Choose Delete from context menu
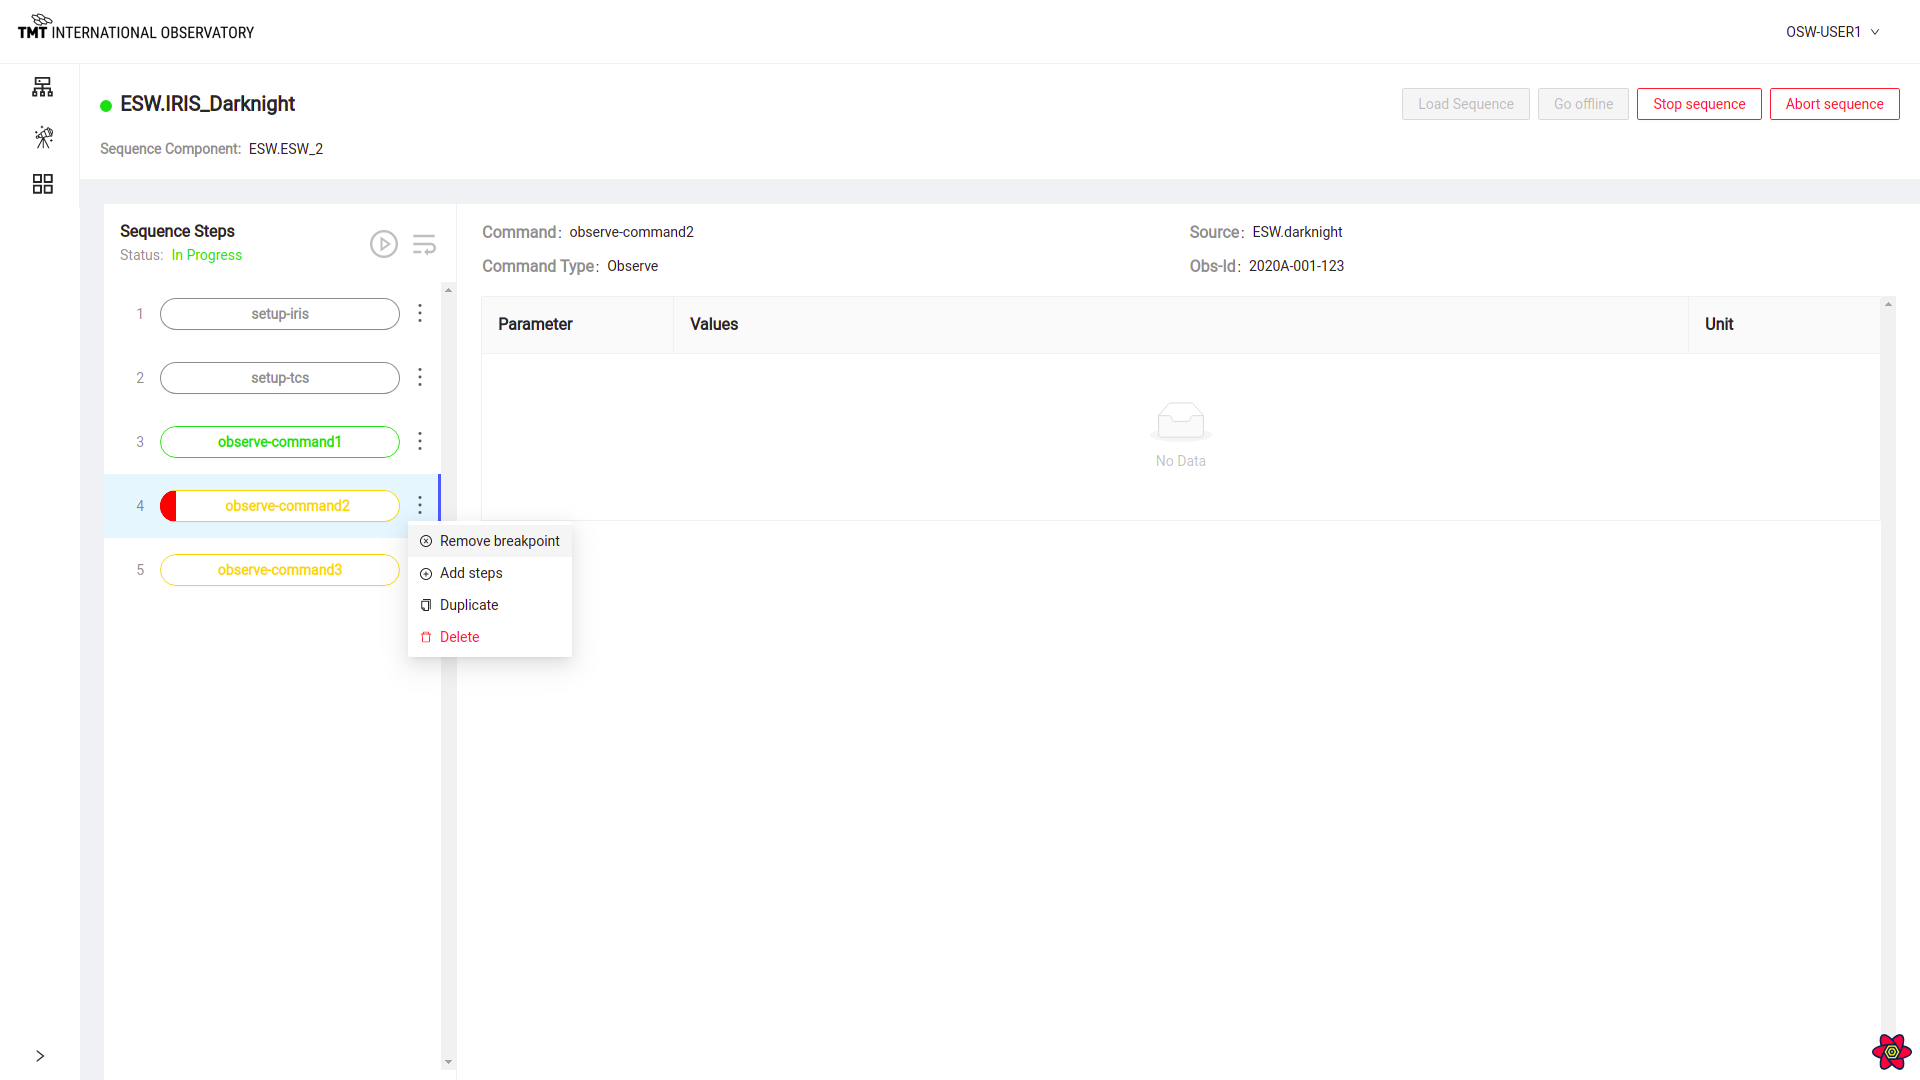Screen dimensions: 1920x1080 pyautogui.click(x=490, y=637)
